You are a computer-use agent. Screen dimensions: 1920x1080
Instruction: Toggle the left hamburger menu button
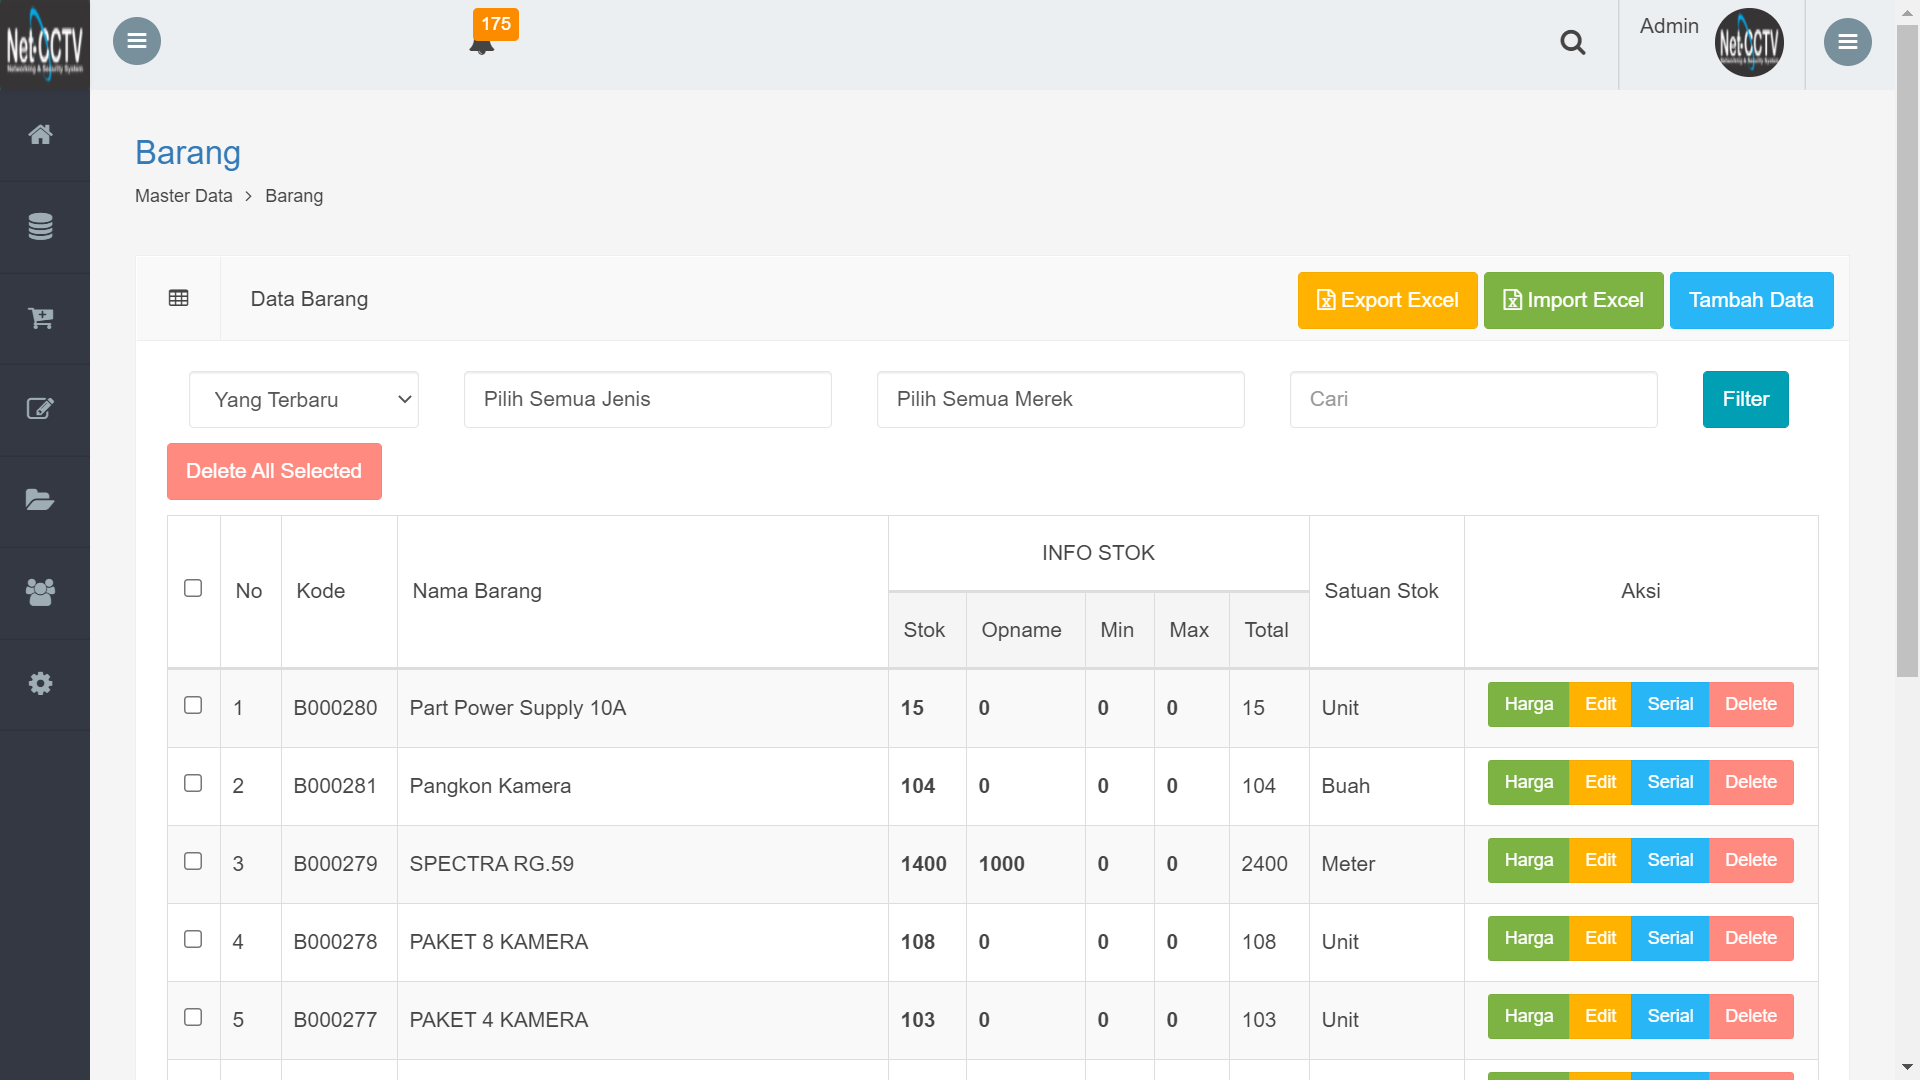click(x=137, y=41)
